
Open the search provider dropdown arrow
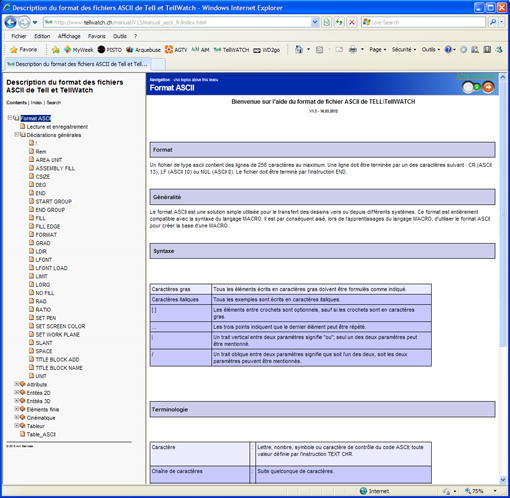tap(501, 22)
